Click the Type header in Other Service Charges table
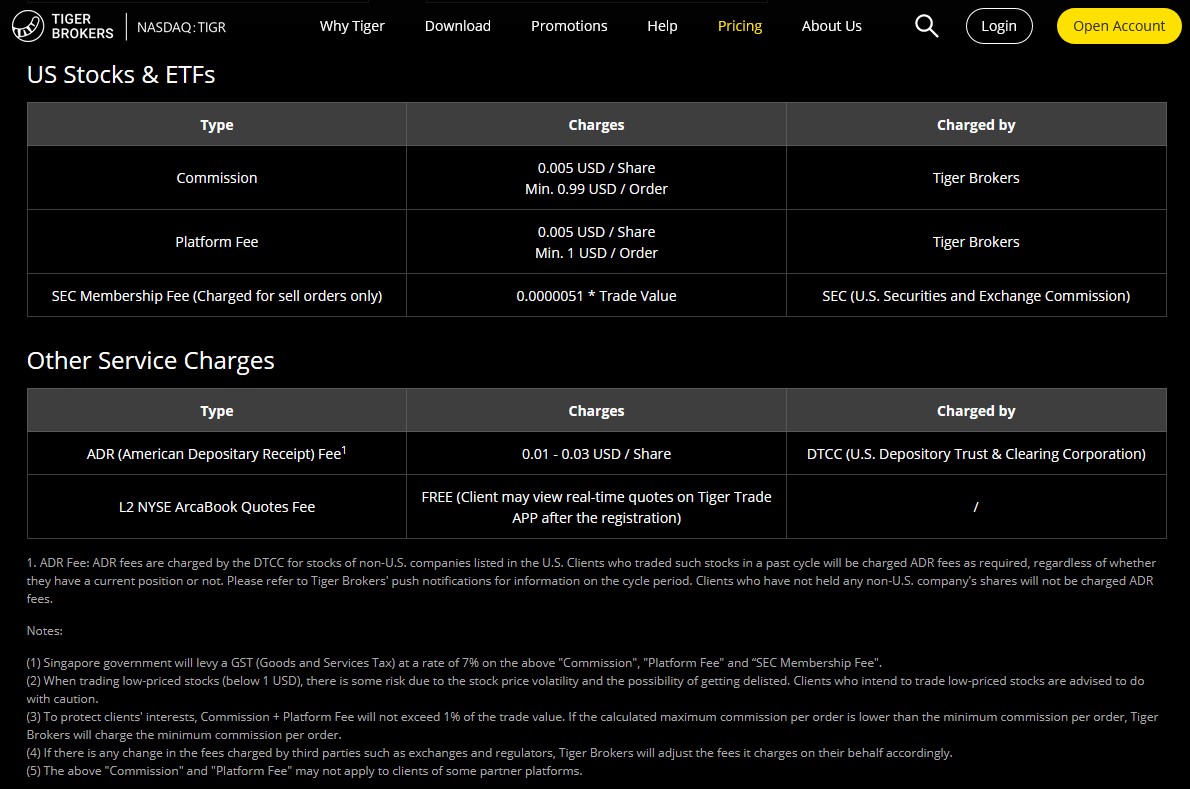Viewport: 1190px width, 789px height. tap(217, 410)
